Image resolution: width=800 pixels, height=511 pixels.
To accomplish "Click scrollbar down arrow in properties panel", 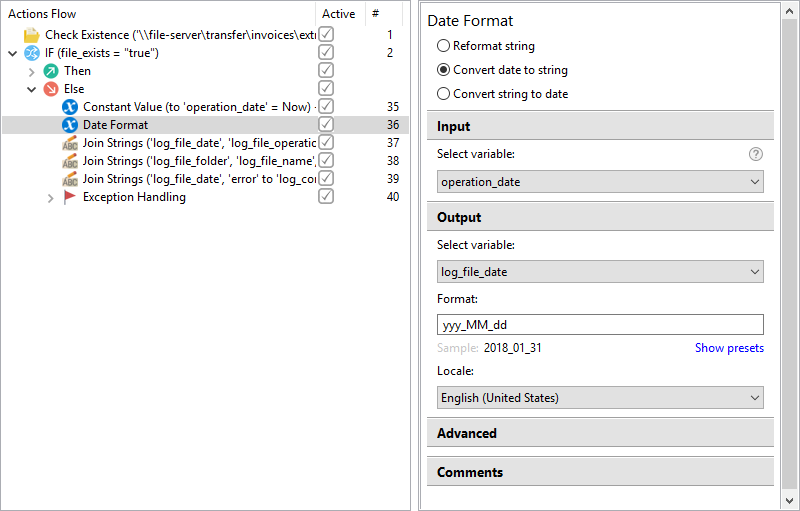I will tap(789, 500).
